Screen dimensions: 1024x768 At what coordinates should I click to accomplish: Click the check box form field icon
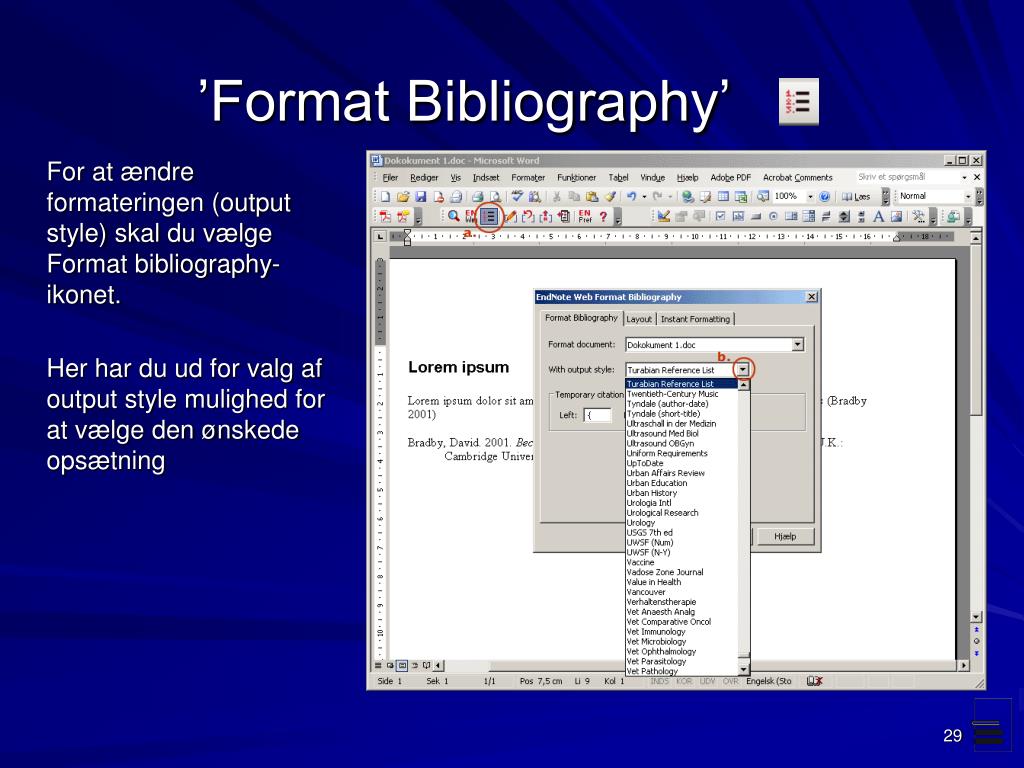click(720, 216)
